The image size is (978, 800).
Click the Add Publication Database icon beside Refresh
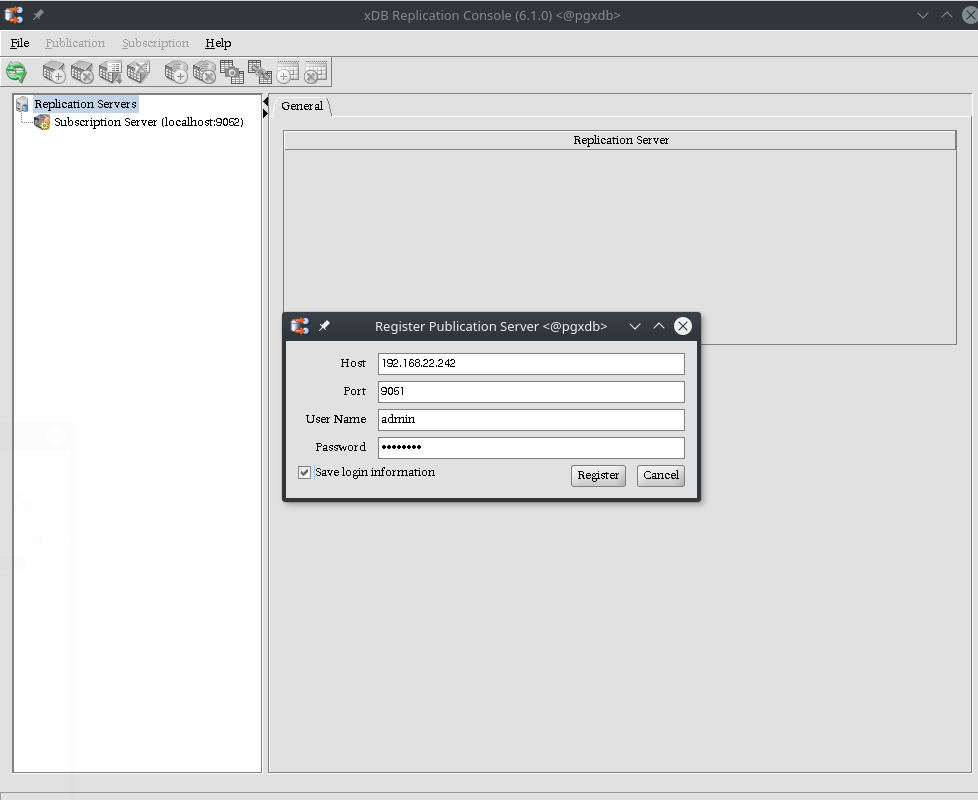pos(54,72)
